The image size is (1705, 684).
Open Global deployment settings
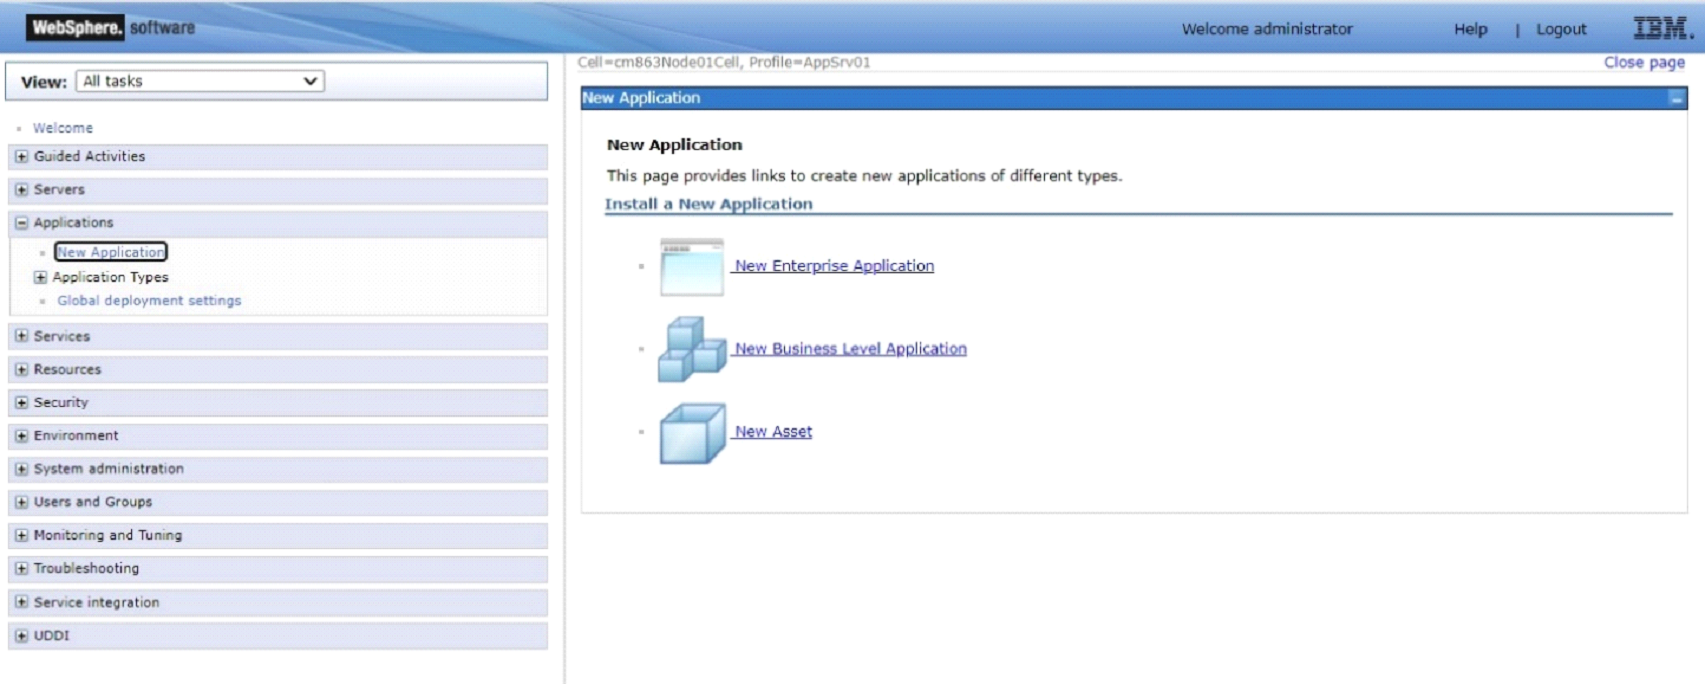tap(149, 300)
